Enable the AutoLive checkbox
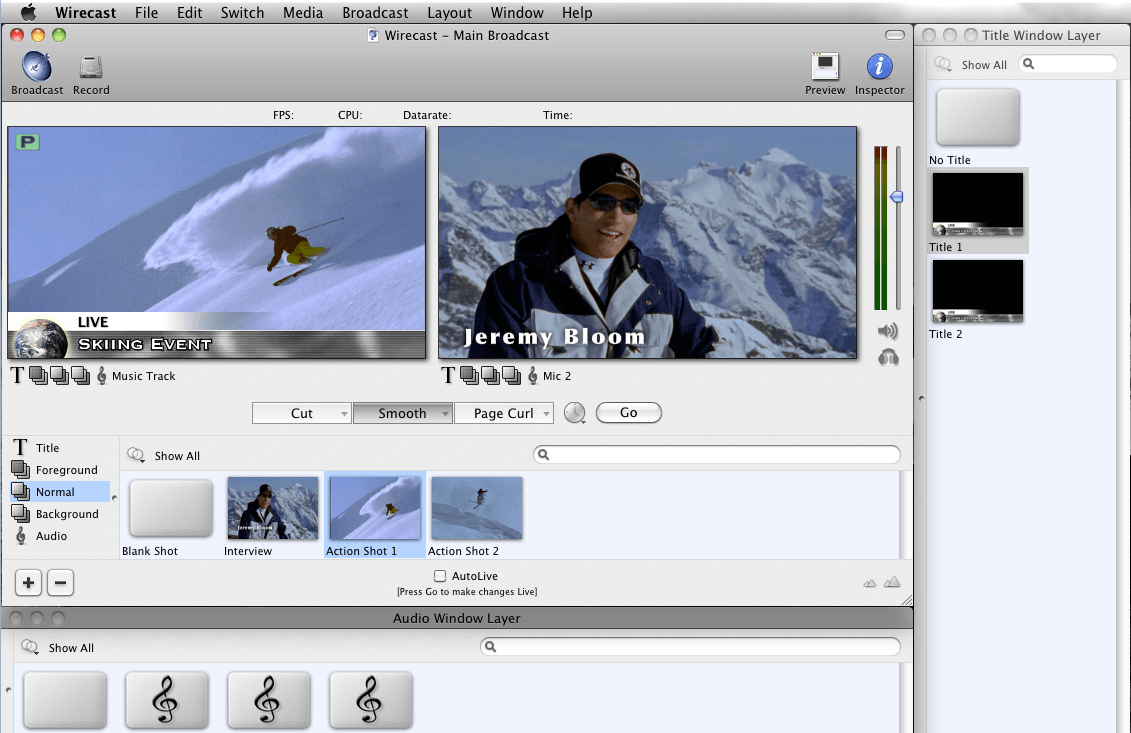Viewport: 1131px width, 733px height. click(x=440, y=576)
